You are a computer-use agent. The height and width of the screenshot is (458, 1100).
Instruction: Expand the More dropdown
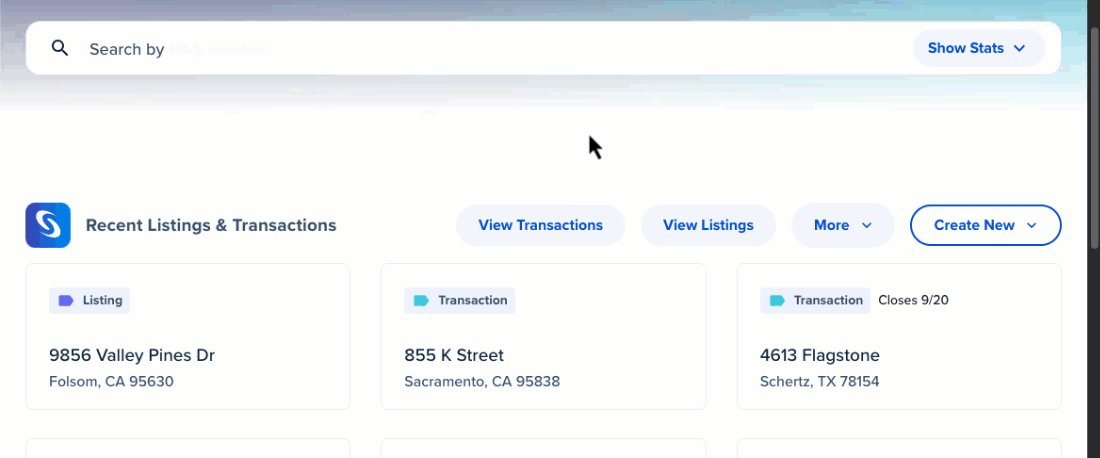(x=843, y=225)
